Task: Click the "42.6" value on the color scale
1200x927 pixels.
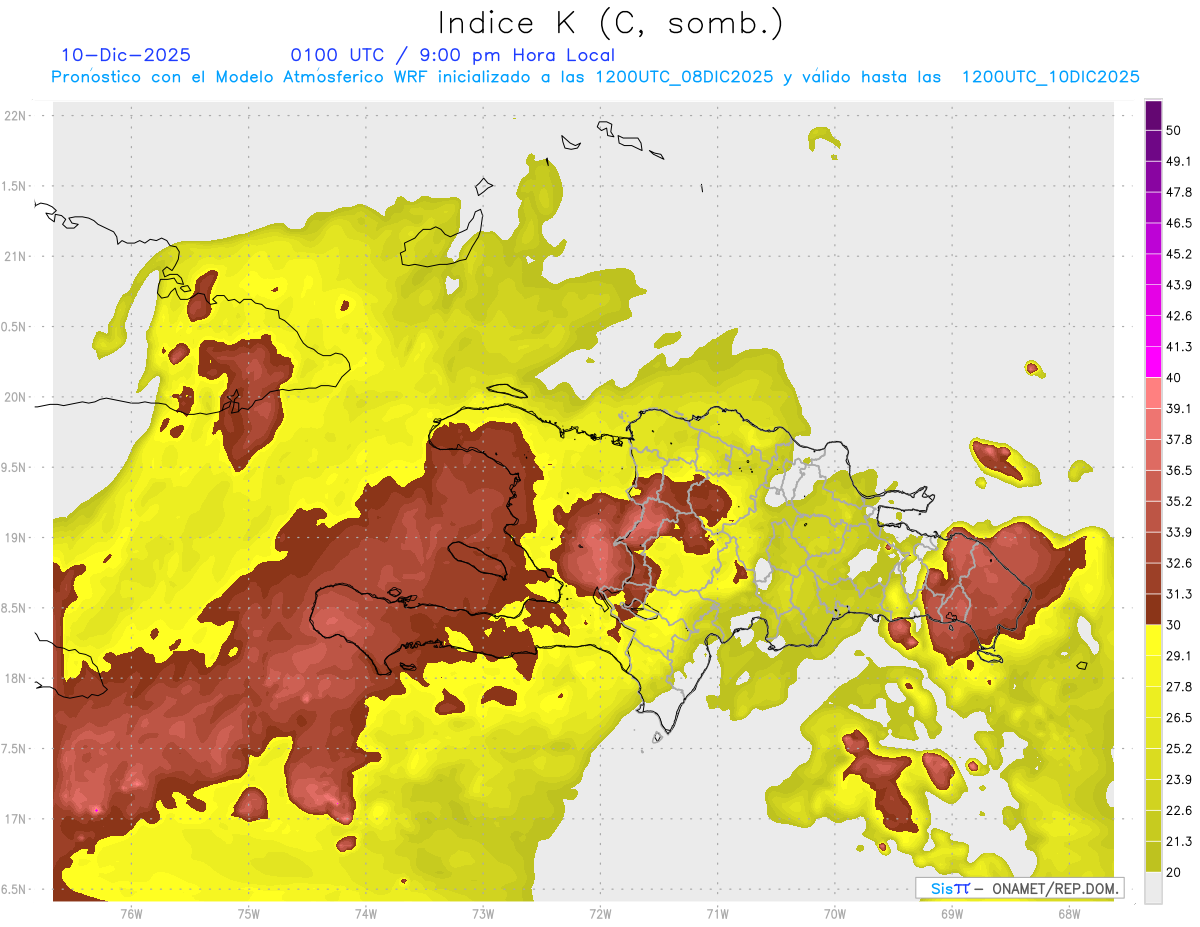Action: pos(1179,317)
